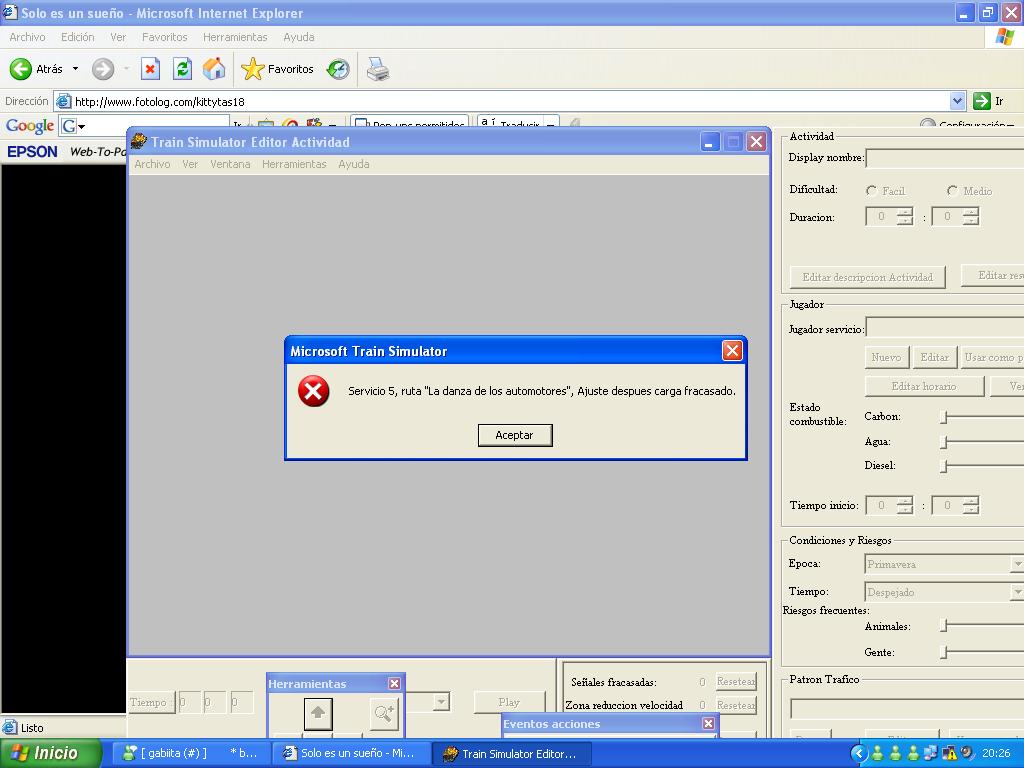
Task: Open the Herramientas menu in Internet Explorer
Action: (234, 37)
